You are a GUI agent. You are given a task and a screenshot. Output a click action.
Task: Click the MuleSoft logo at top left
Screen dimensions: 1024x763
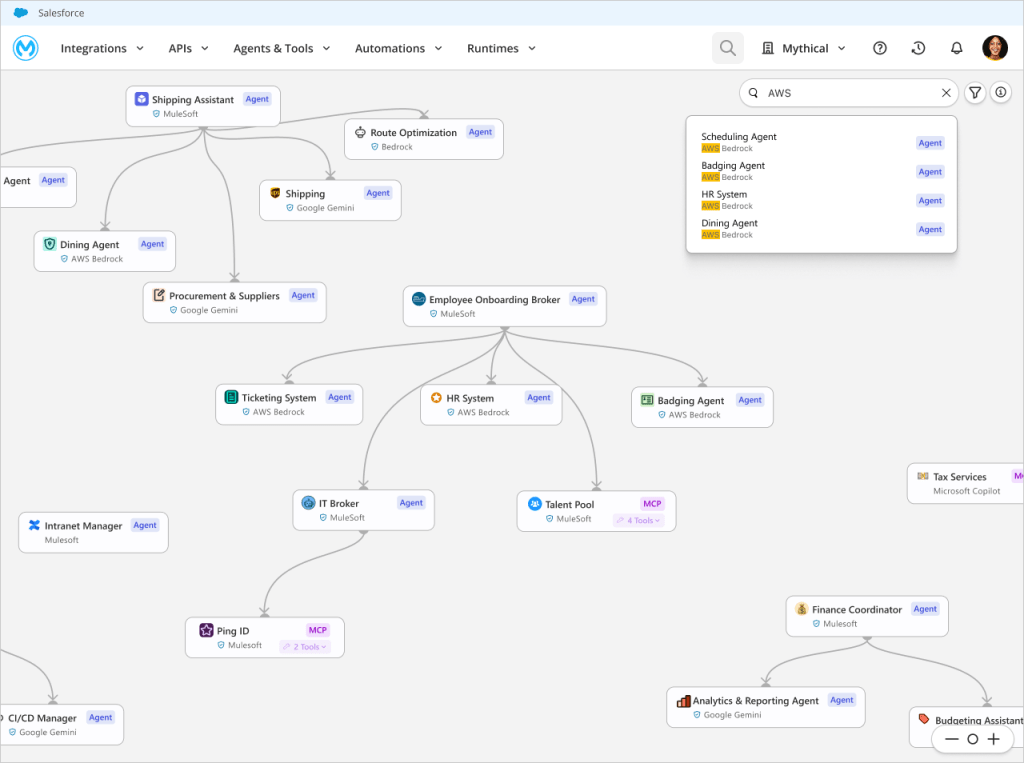(x=24, y=47)
